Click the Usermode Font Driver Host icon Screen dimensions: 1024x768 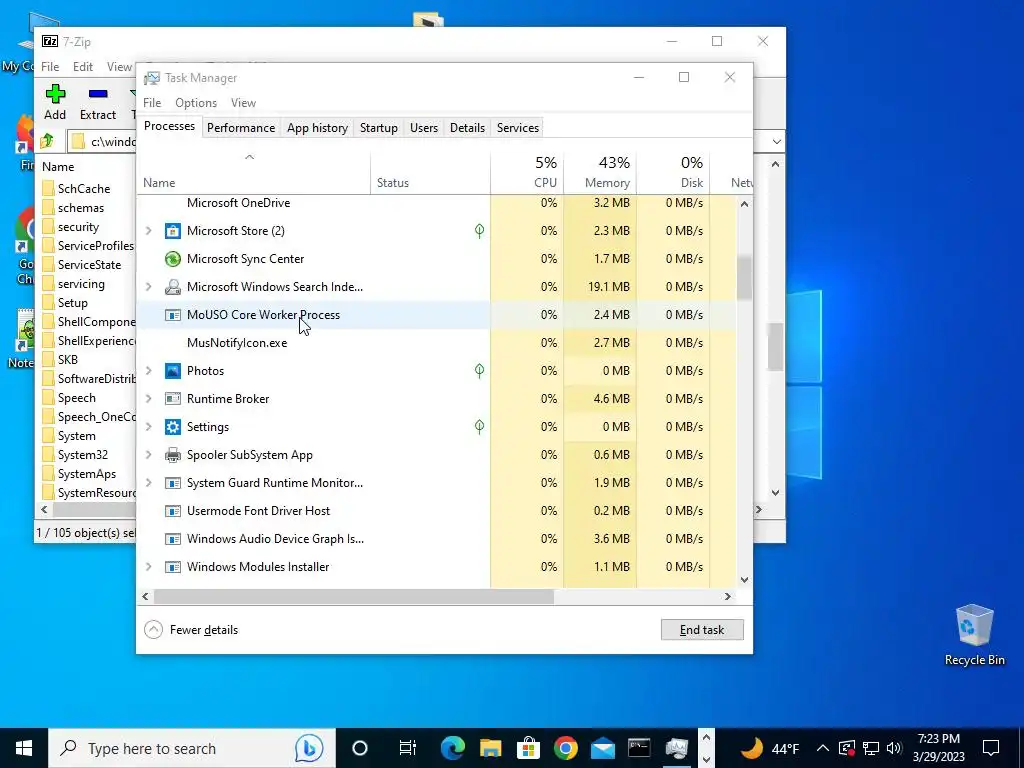point(172,511)
